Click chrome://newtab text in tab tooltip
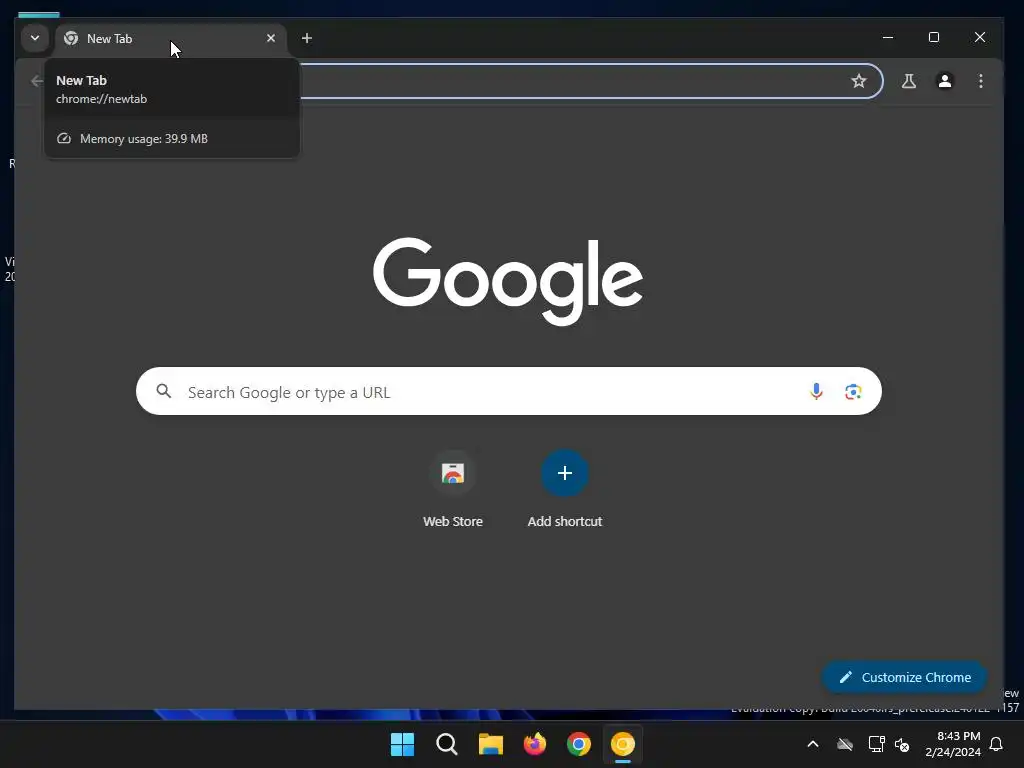This screenshot has width=1024, height=768. pyautogui.click(x=101, y=99)
